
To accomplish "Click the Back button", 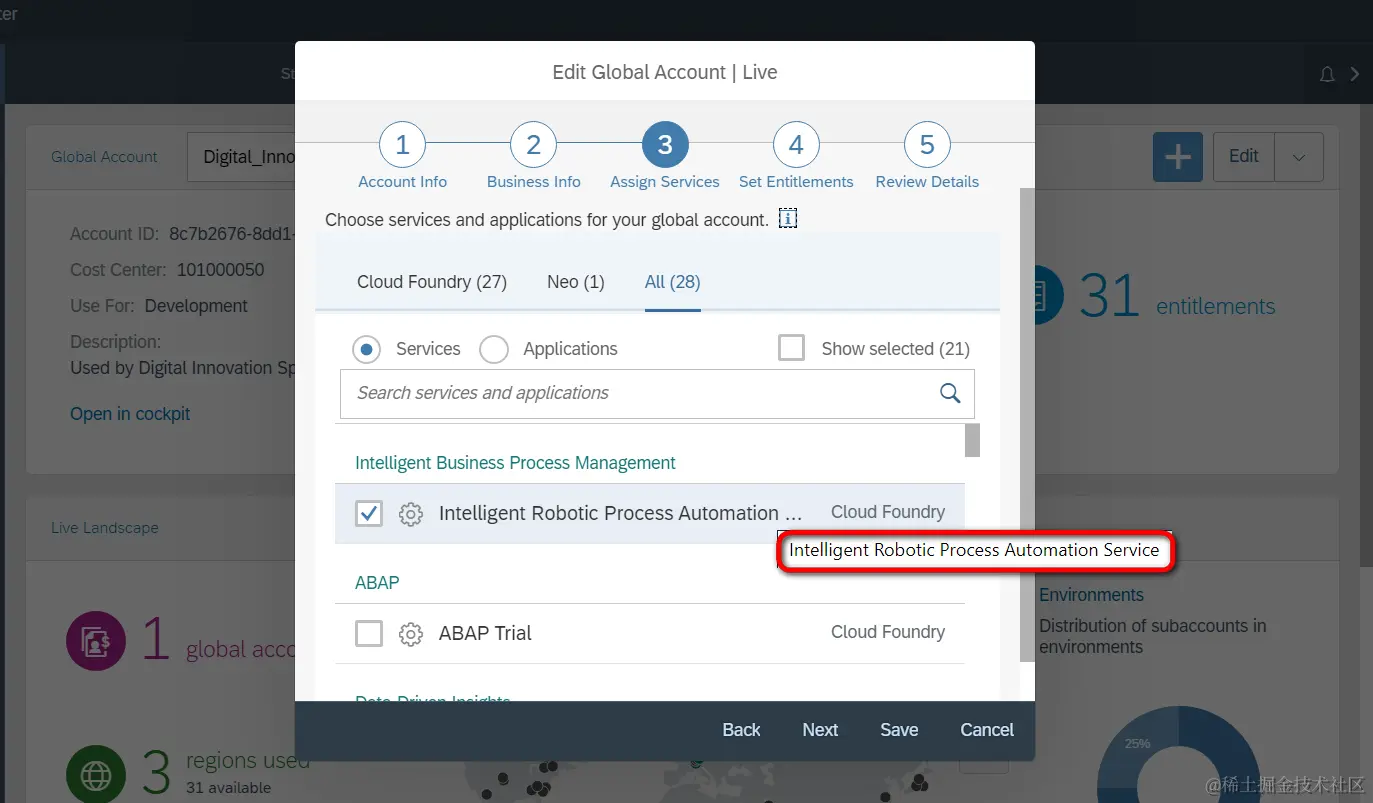I will (741, 730).
